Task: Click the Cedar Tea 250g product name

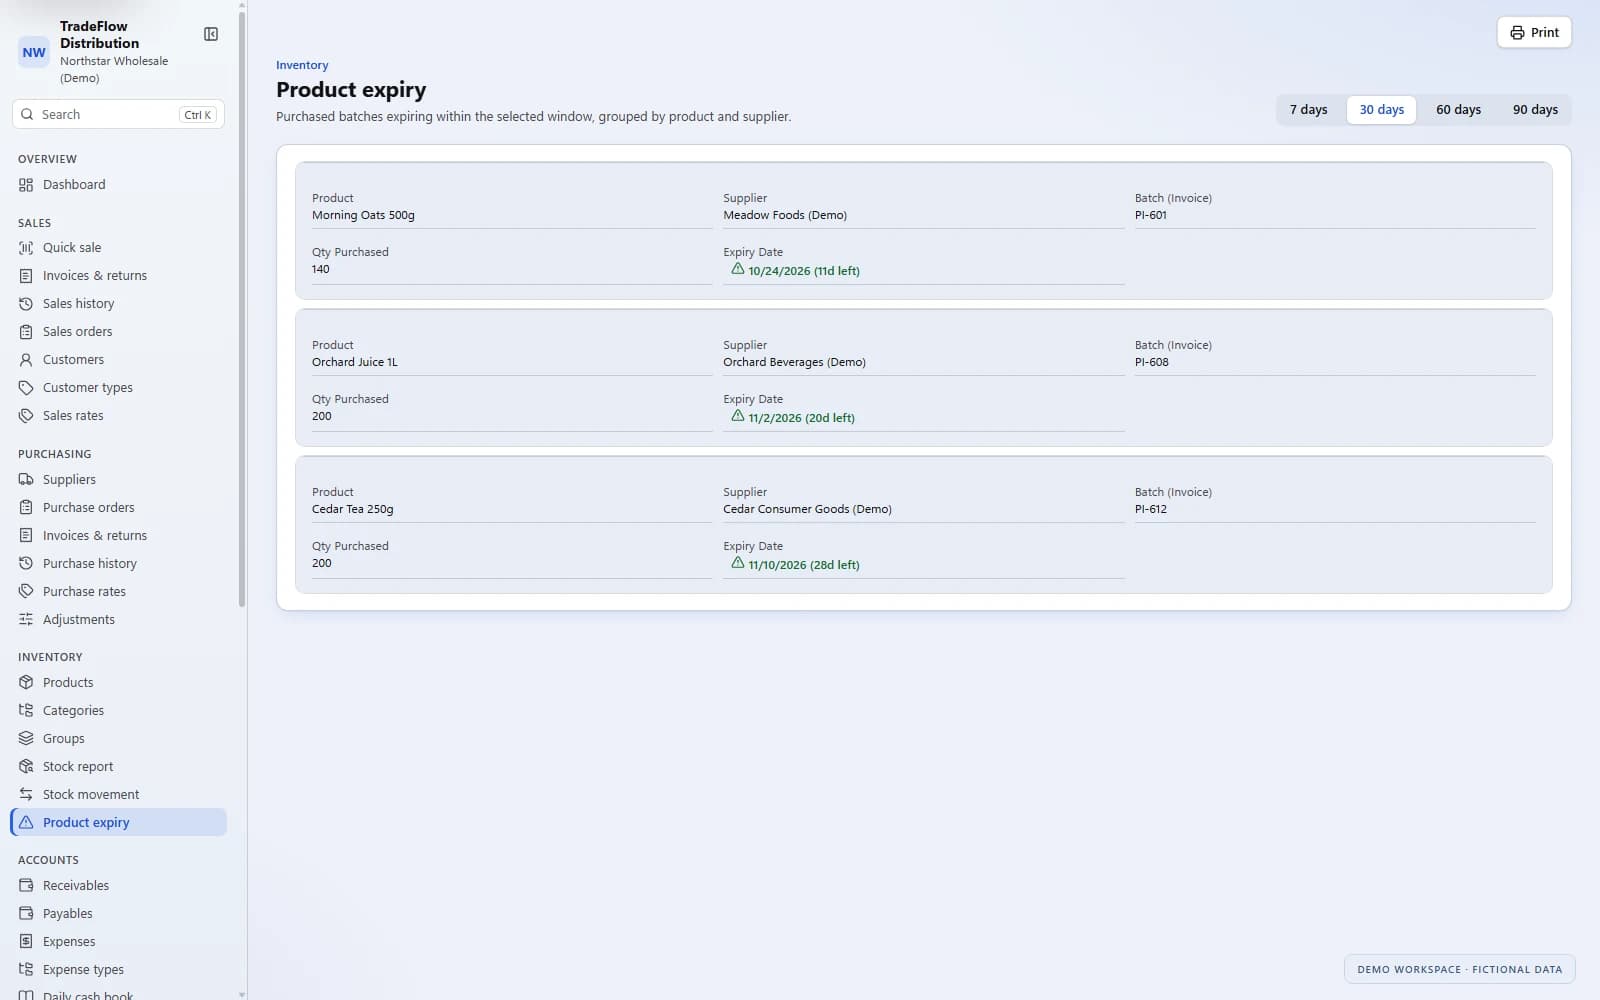Action: point(353,509)
